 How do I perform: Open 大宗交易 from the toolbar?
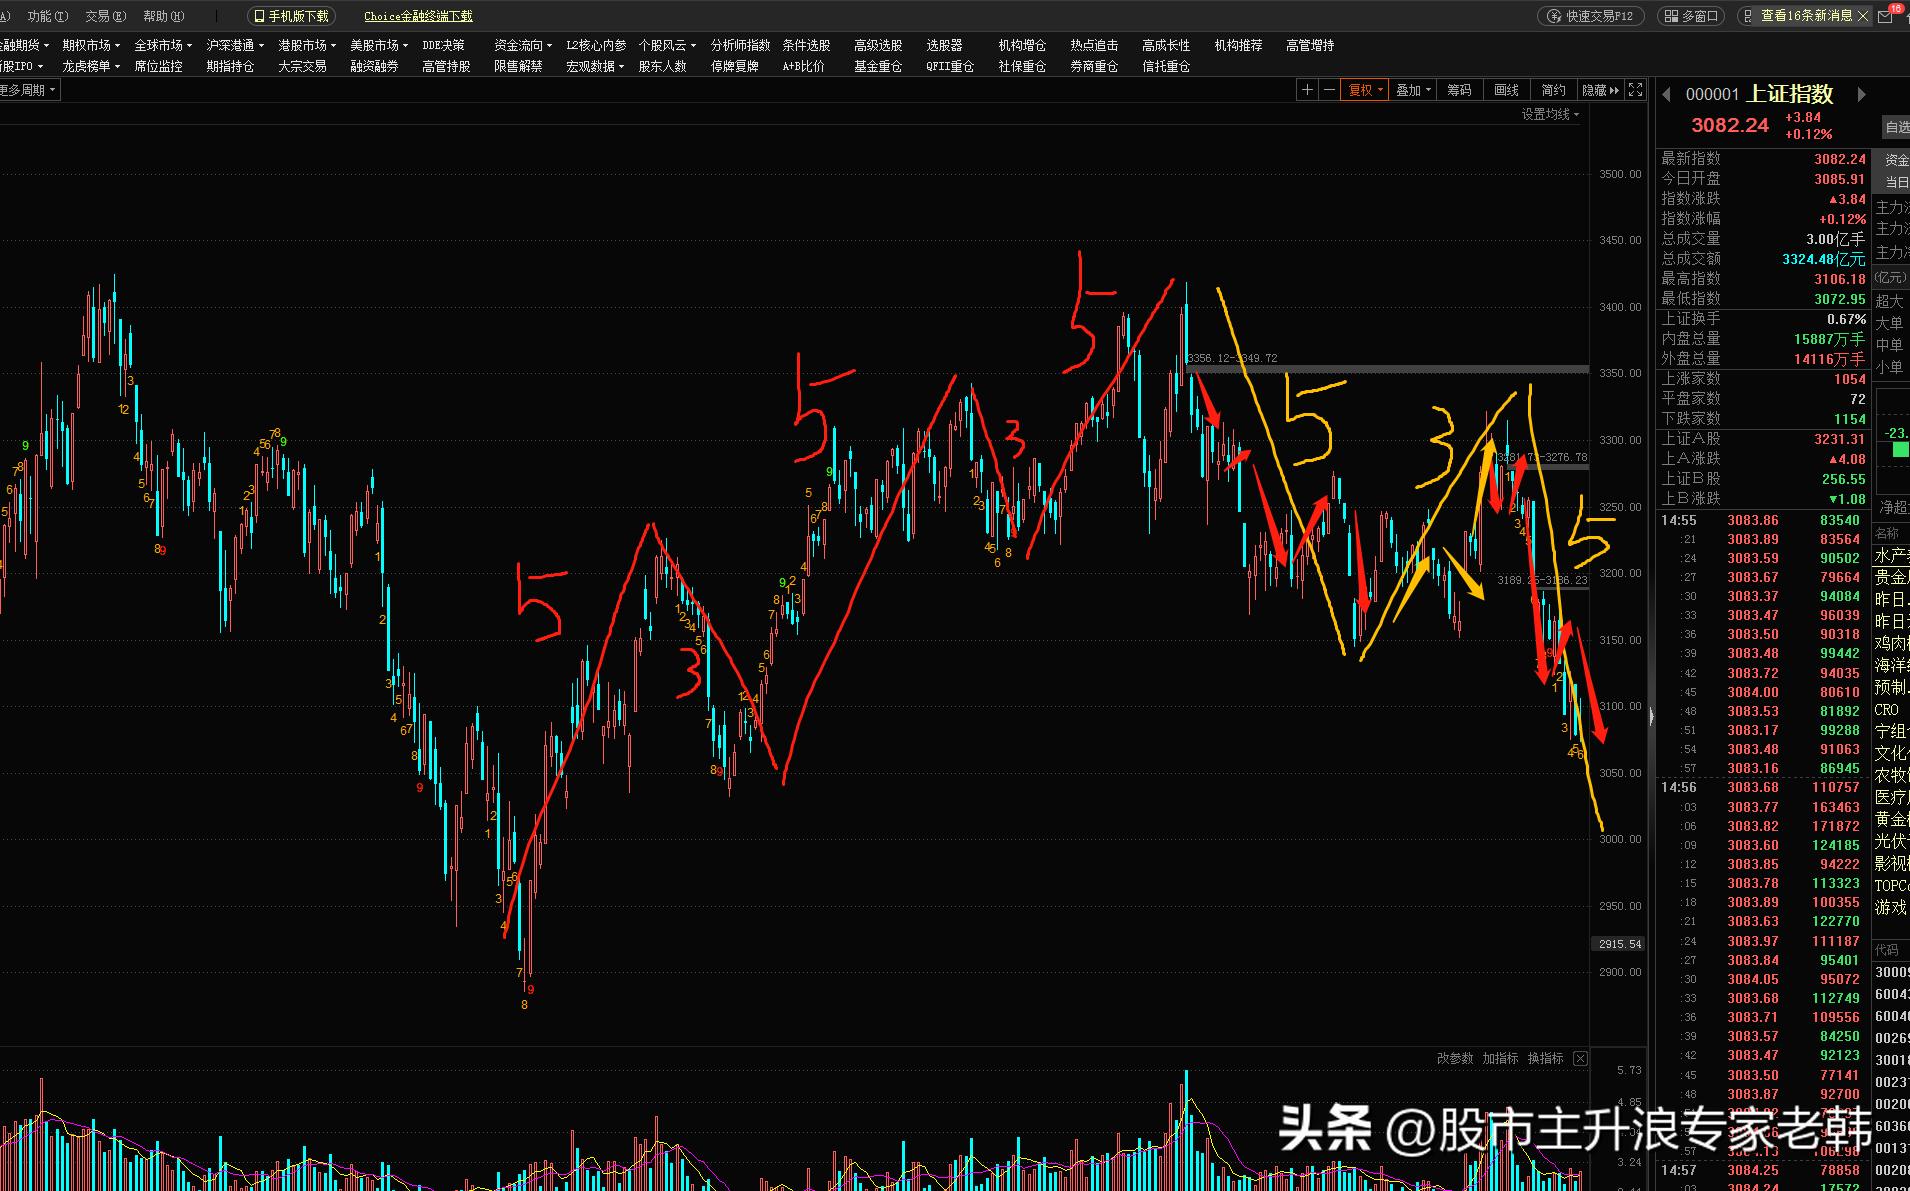[x=302, y=66]
